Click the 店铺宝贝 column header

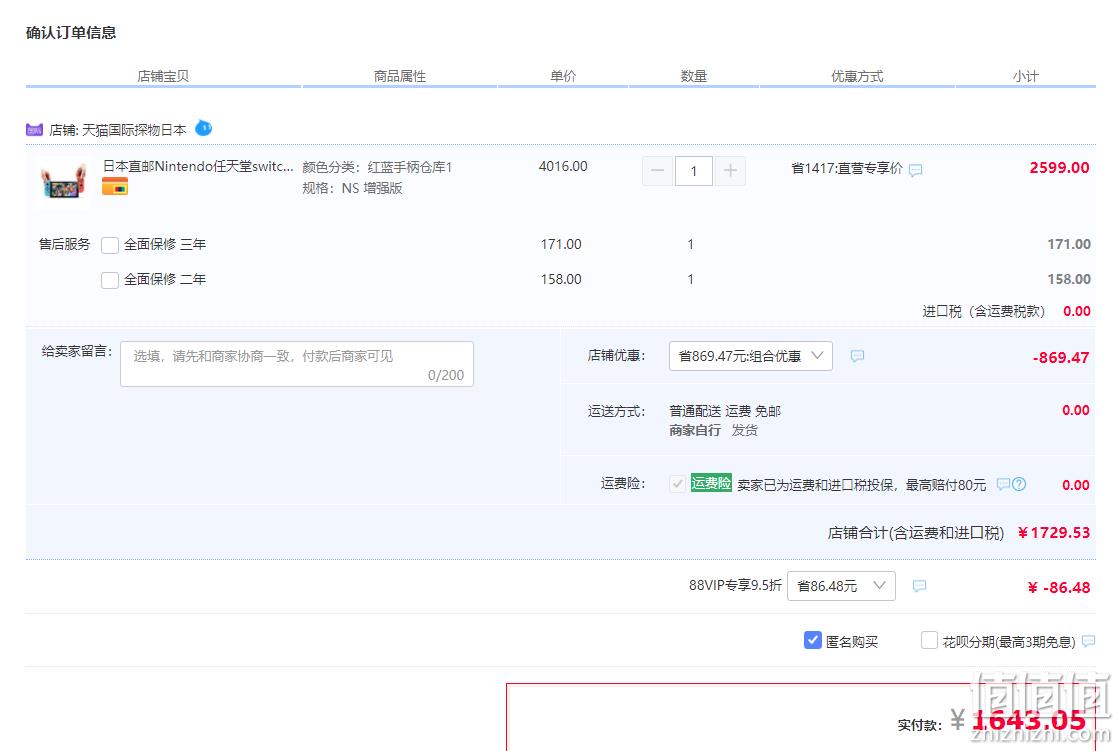coord(163,76)
